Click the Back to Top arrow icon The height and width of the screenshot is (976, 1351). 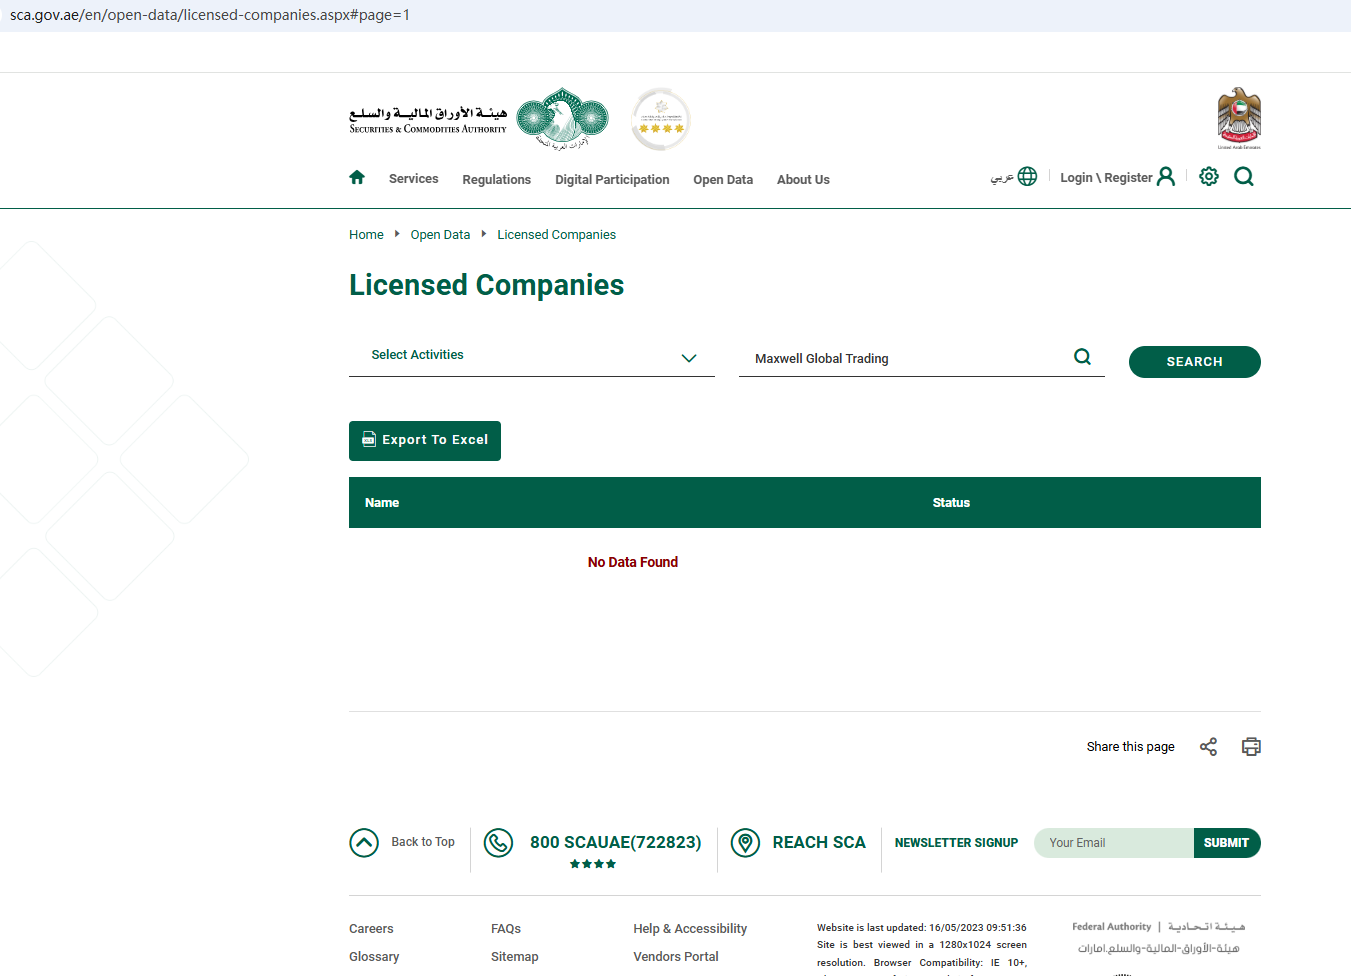(x=364, y=843)
